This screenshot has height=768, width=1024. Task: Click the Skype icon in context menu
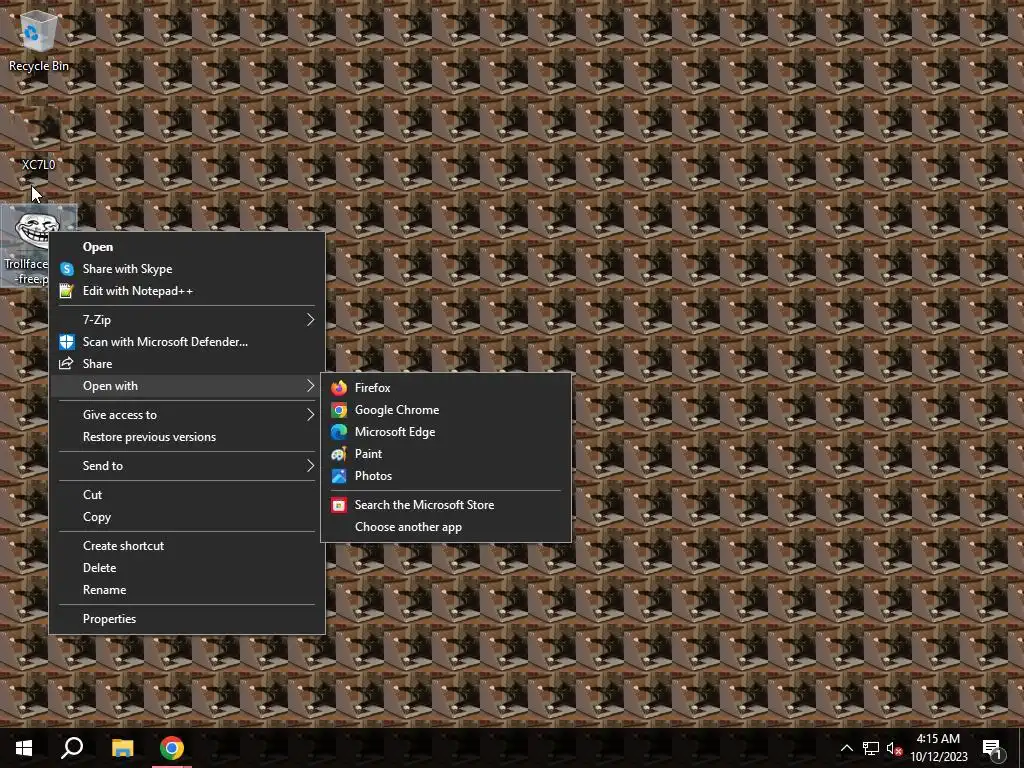coord(67,269)
